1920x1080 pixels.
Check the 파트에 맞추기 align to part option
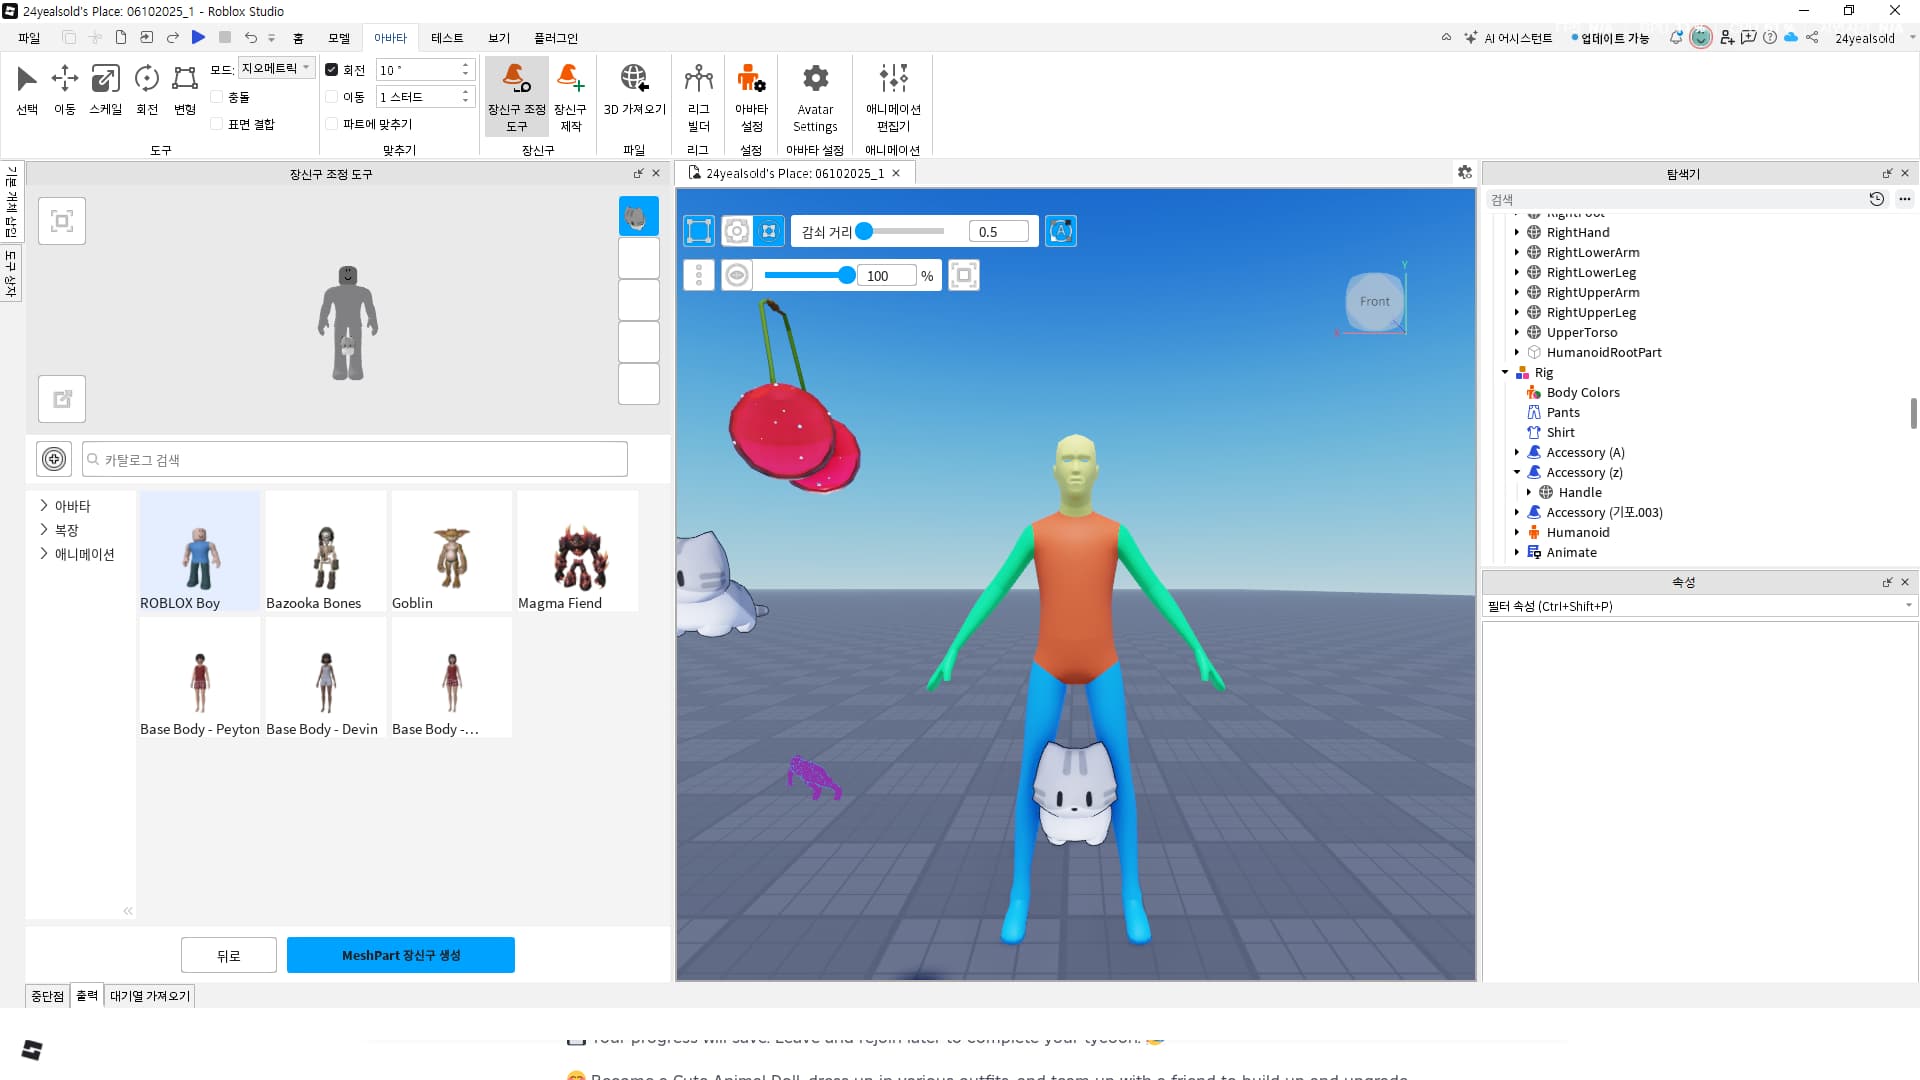(x=332, y=124)
